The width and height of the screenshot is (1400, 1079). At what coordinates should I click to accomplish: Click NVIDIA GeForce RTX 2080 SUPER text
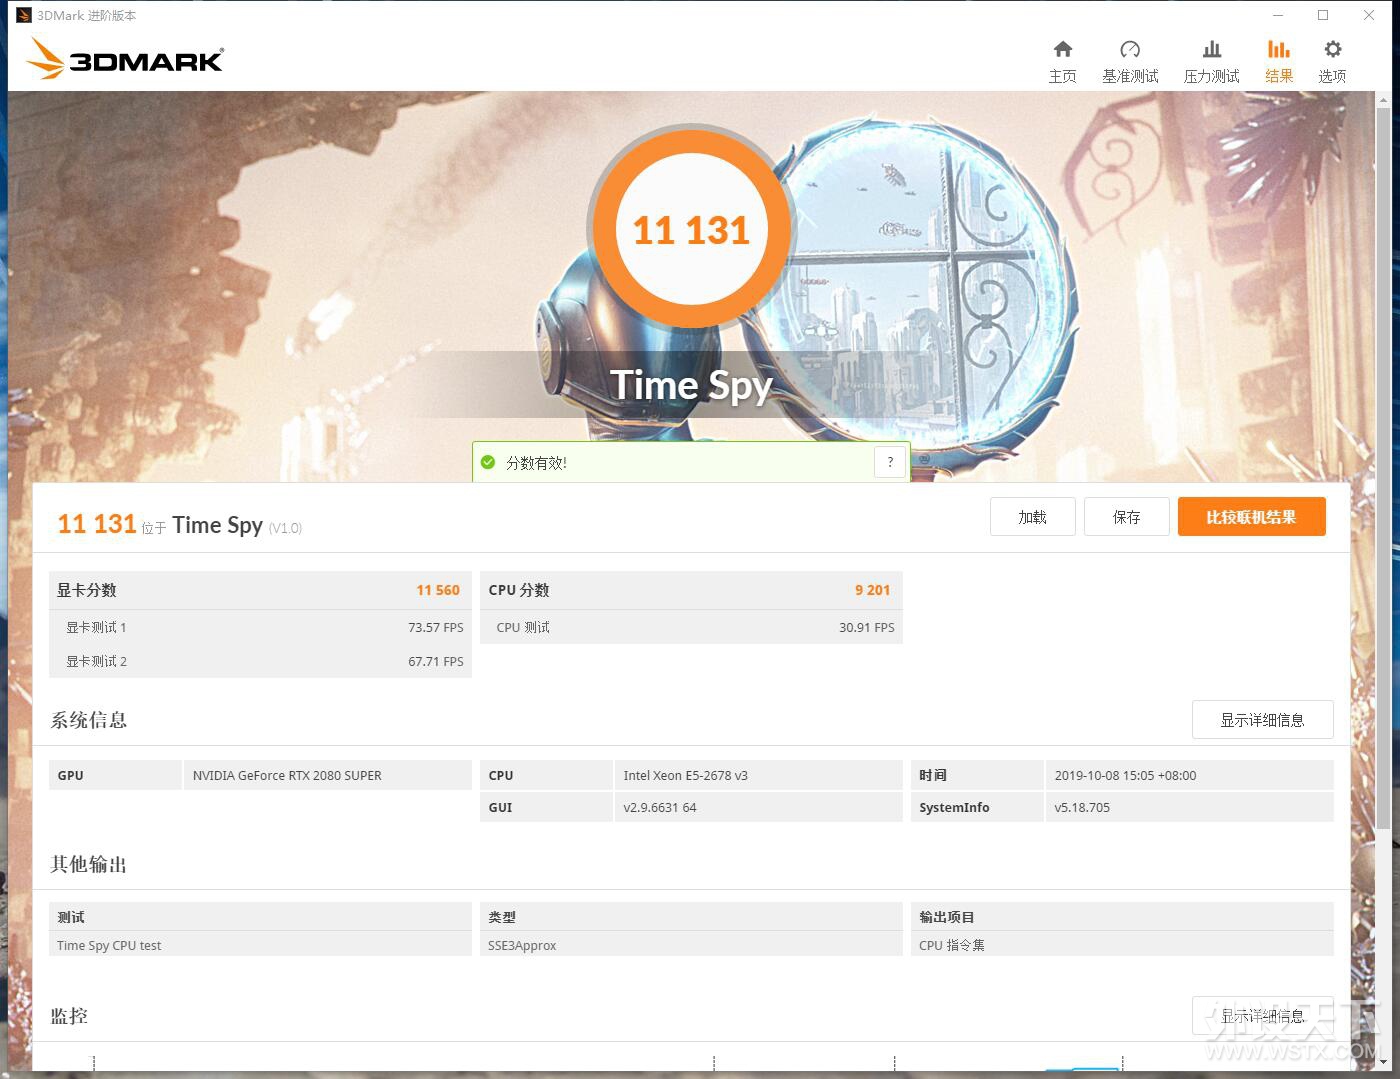click(287, 775)
